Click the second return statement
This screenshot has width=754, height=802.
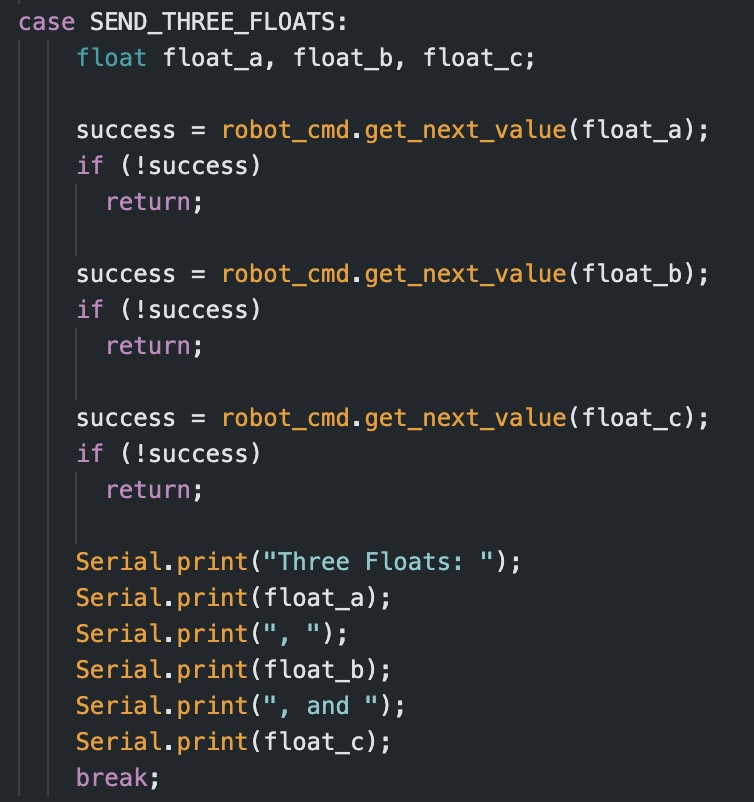154,347
